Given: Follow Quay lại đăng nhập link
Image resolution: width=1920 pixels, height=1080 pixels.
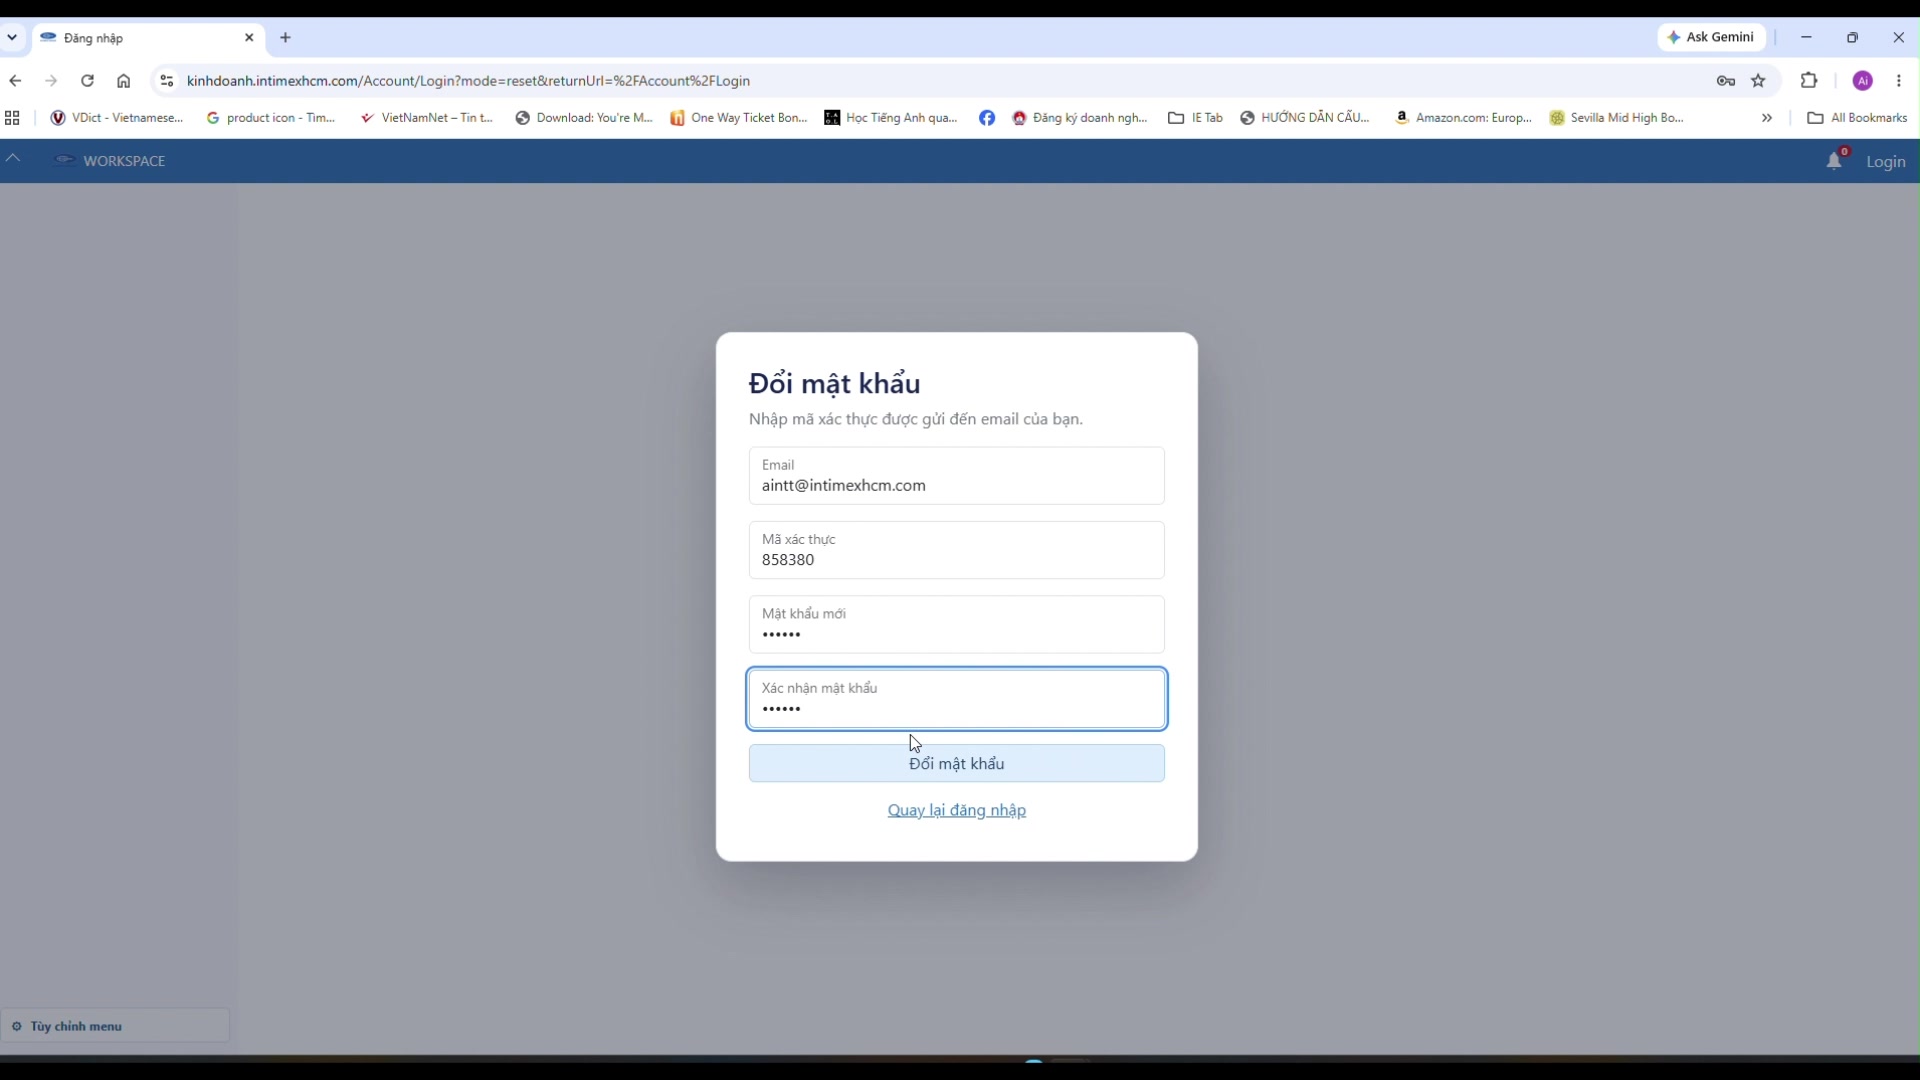Looking at the screenshot, I should [957, 810].
